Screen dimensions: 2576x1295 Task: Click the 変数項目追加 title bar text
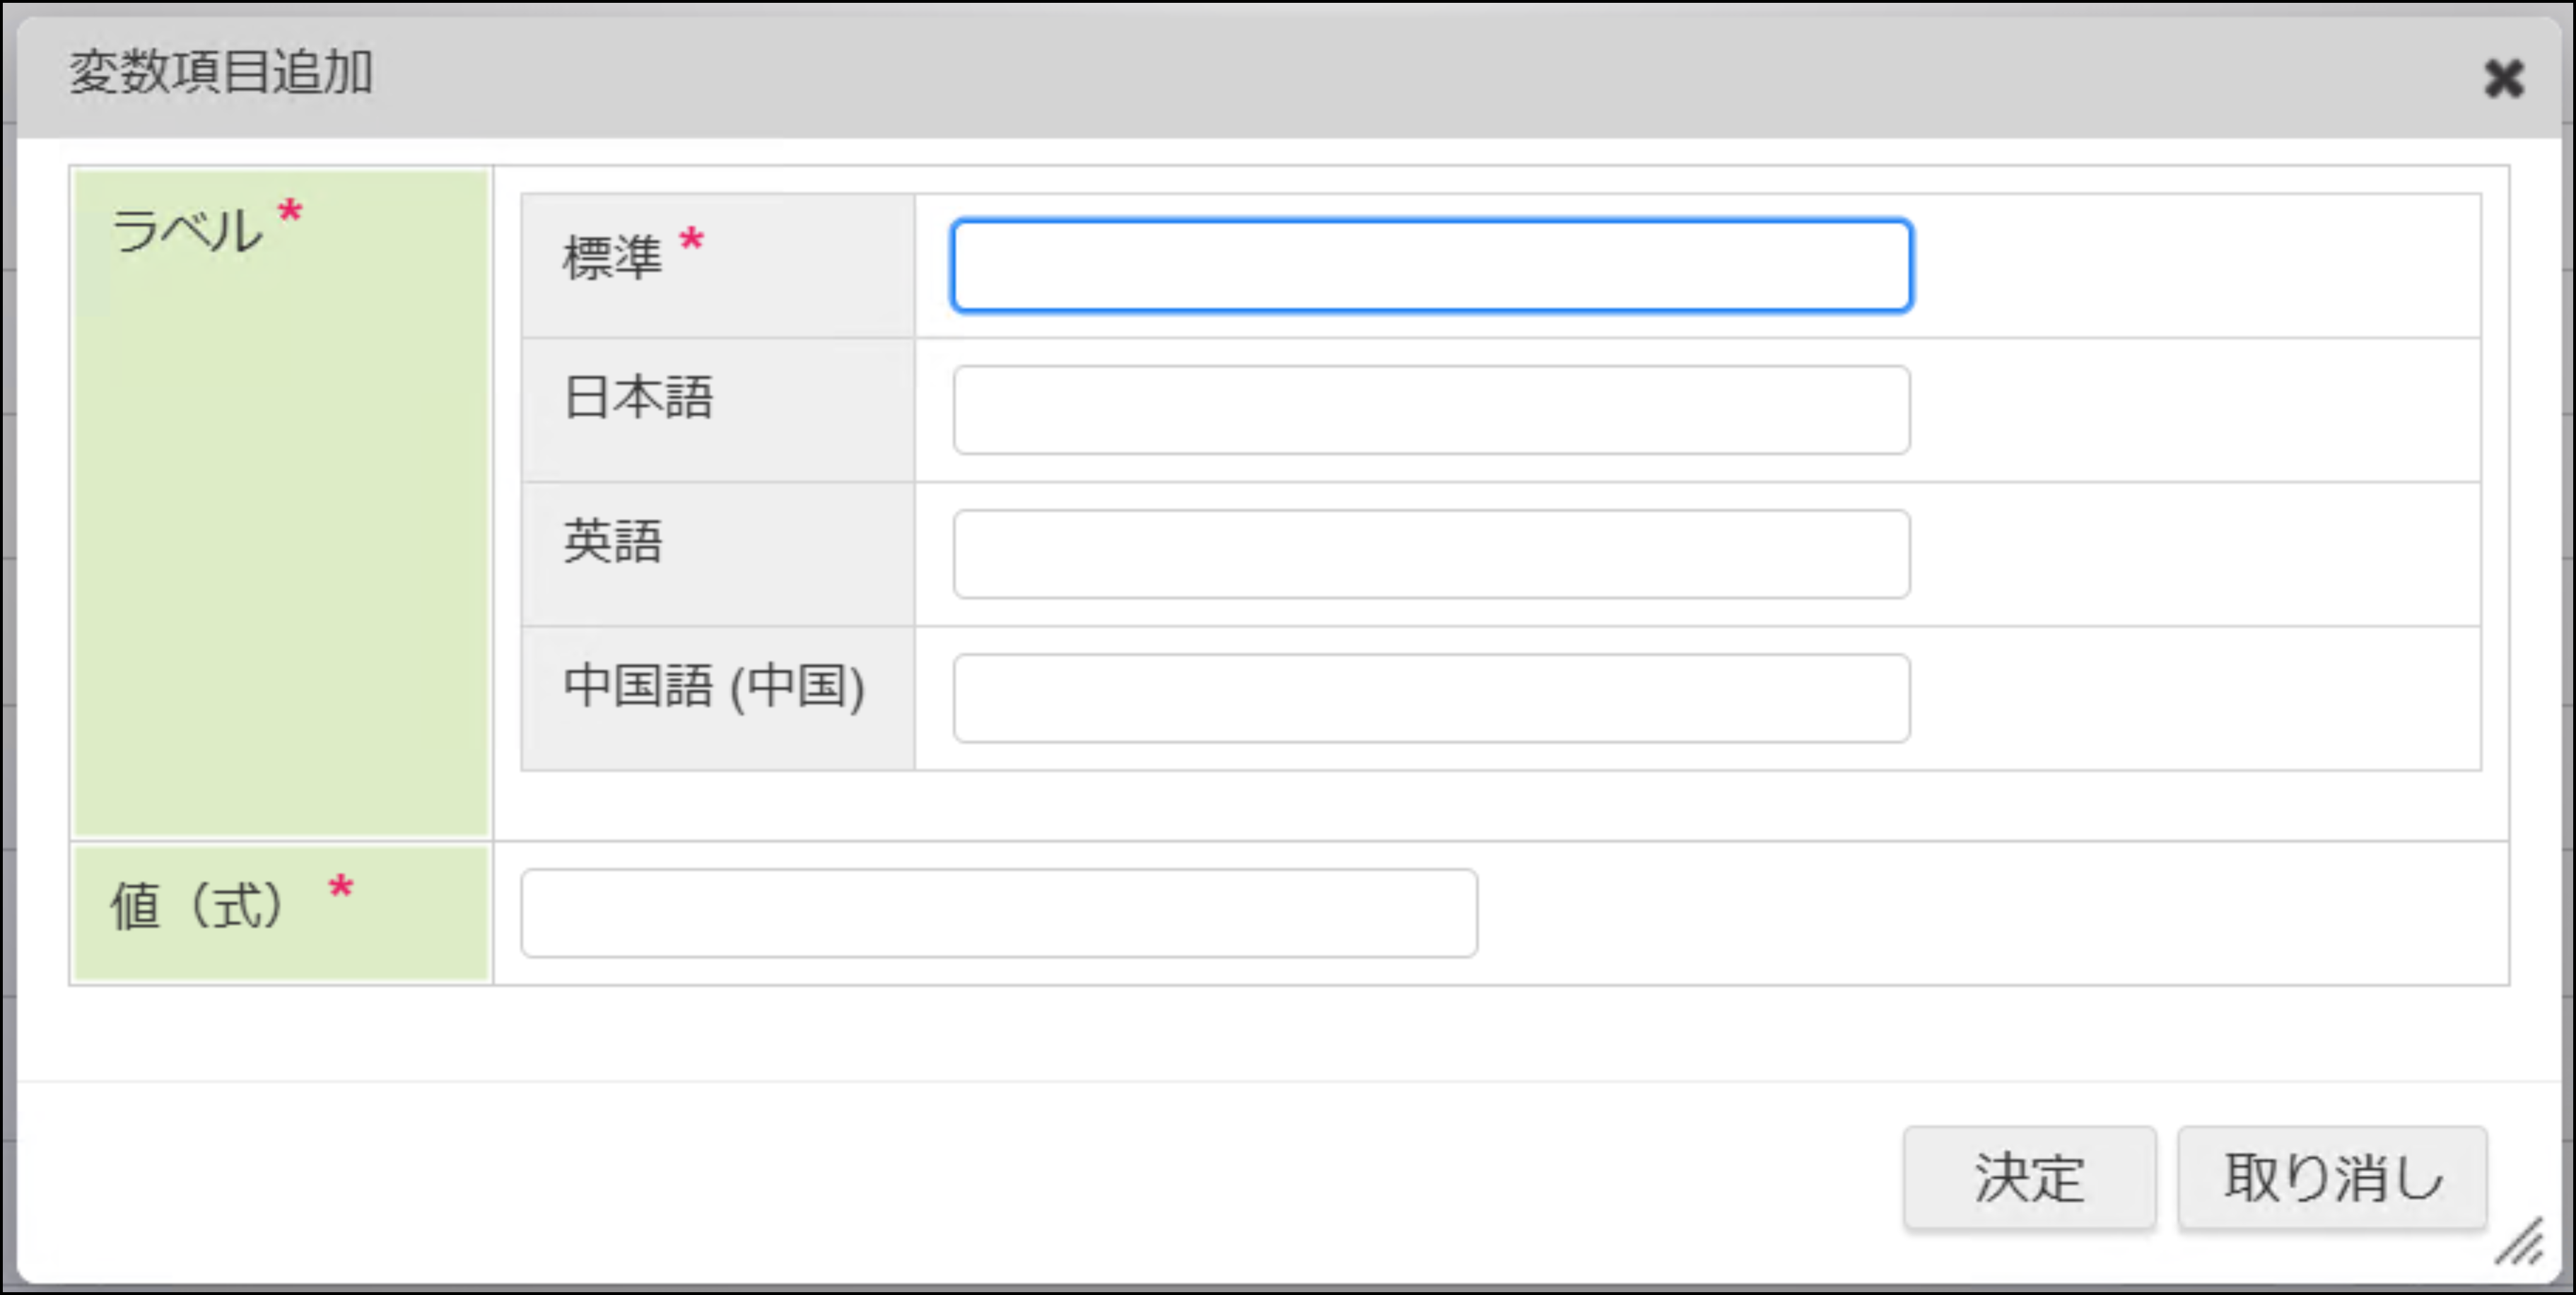pos(221,73)
